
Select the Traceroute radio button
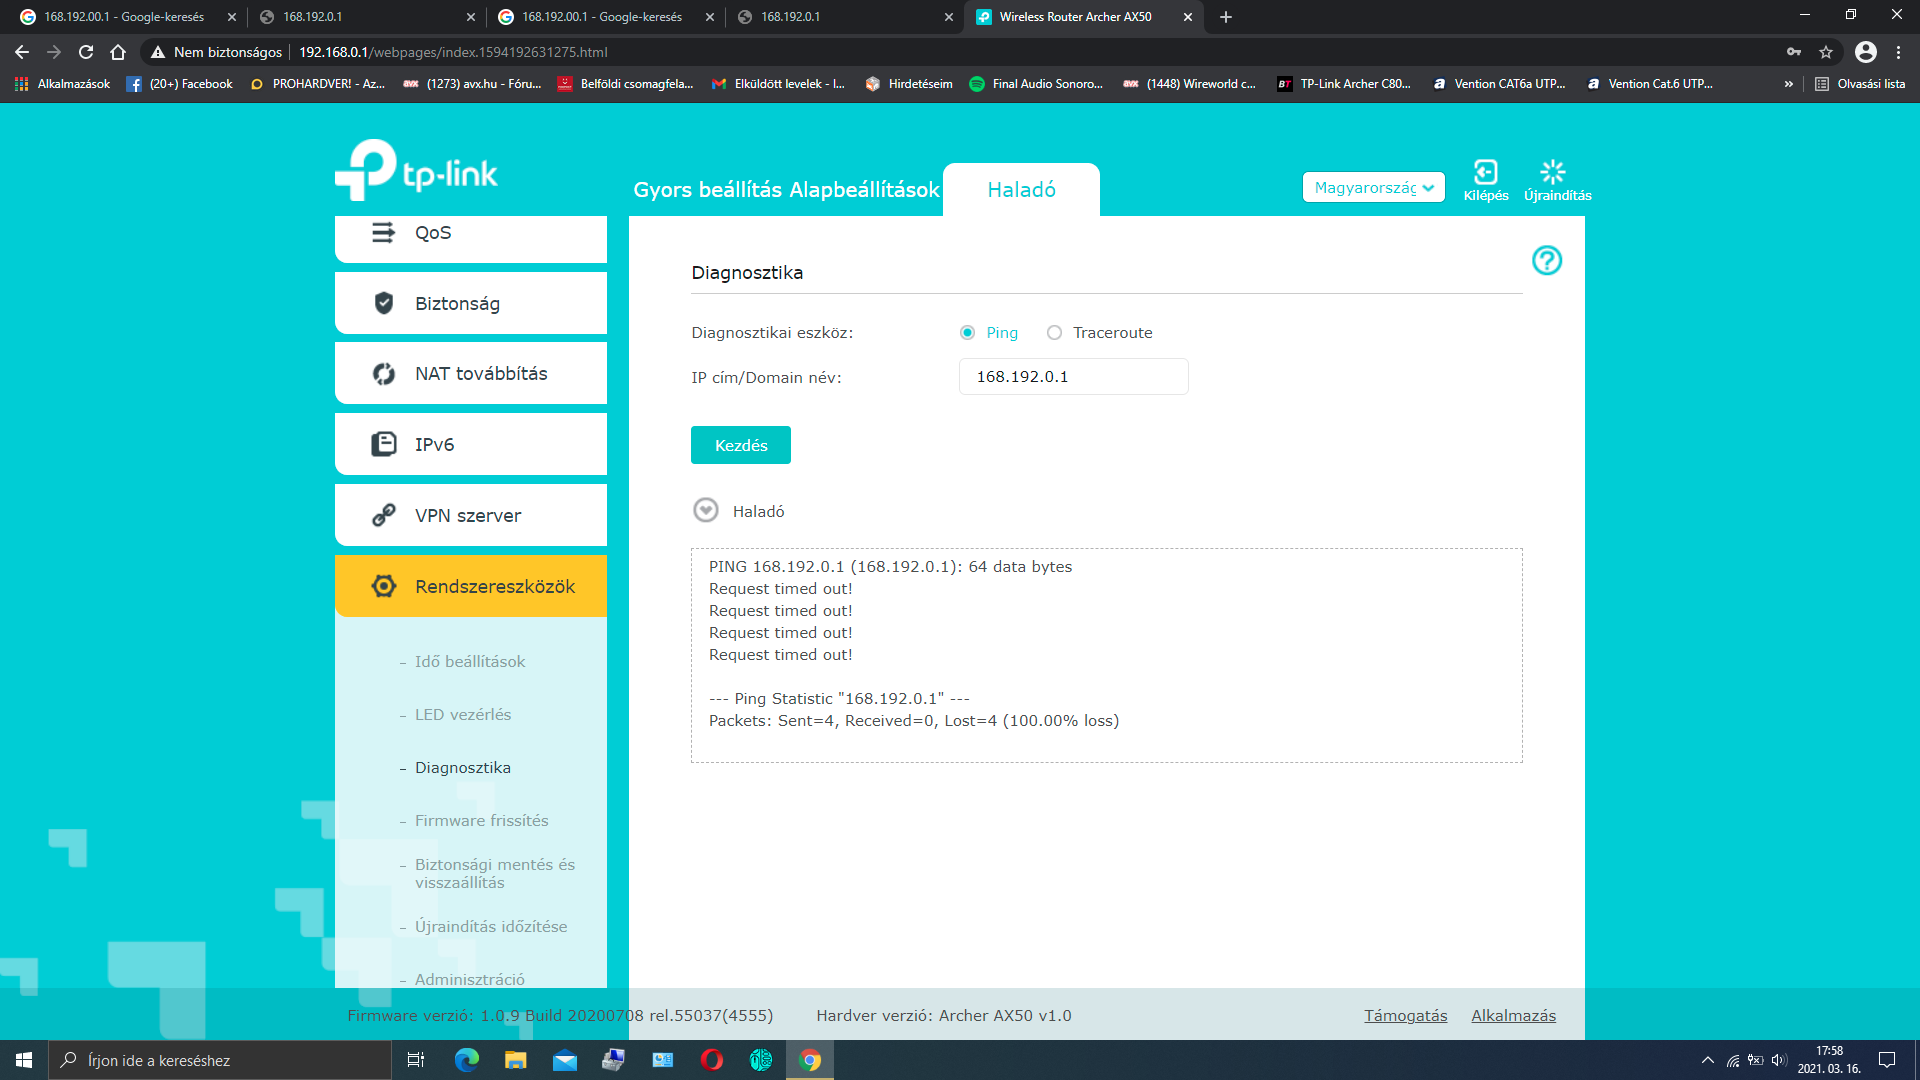[x=1054, y=333]
